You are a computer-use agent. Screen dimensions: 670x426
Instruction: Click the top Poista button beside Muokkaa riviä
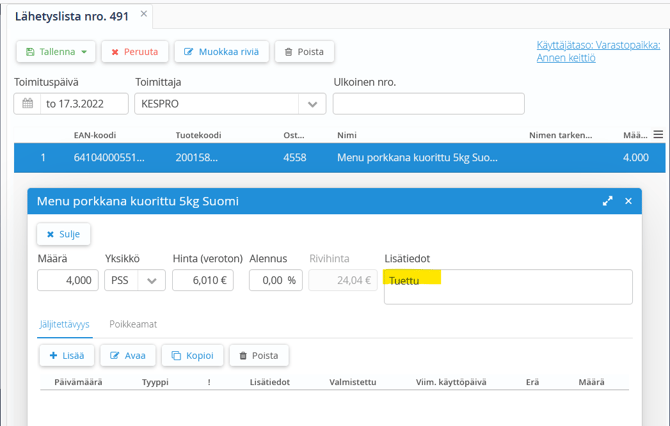[x=304, y=52]
